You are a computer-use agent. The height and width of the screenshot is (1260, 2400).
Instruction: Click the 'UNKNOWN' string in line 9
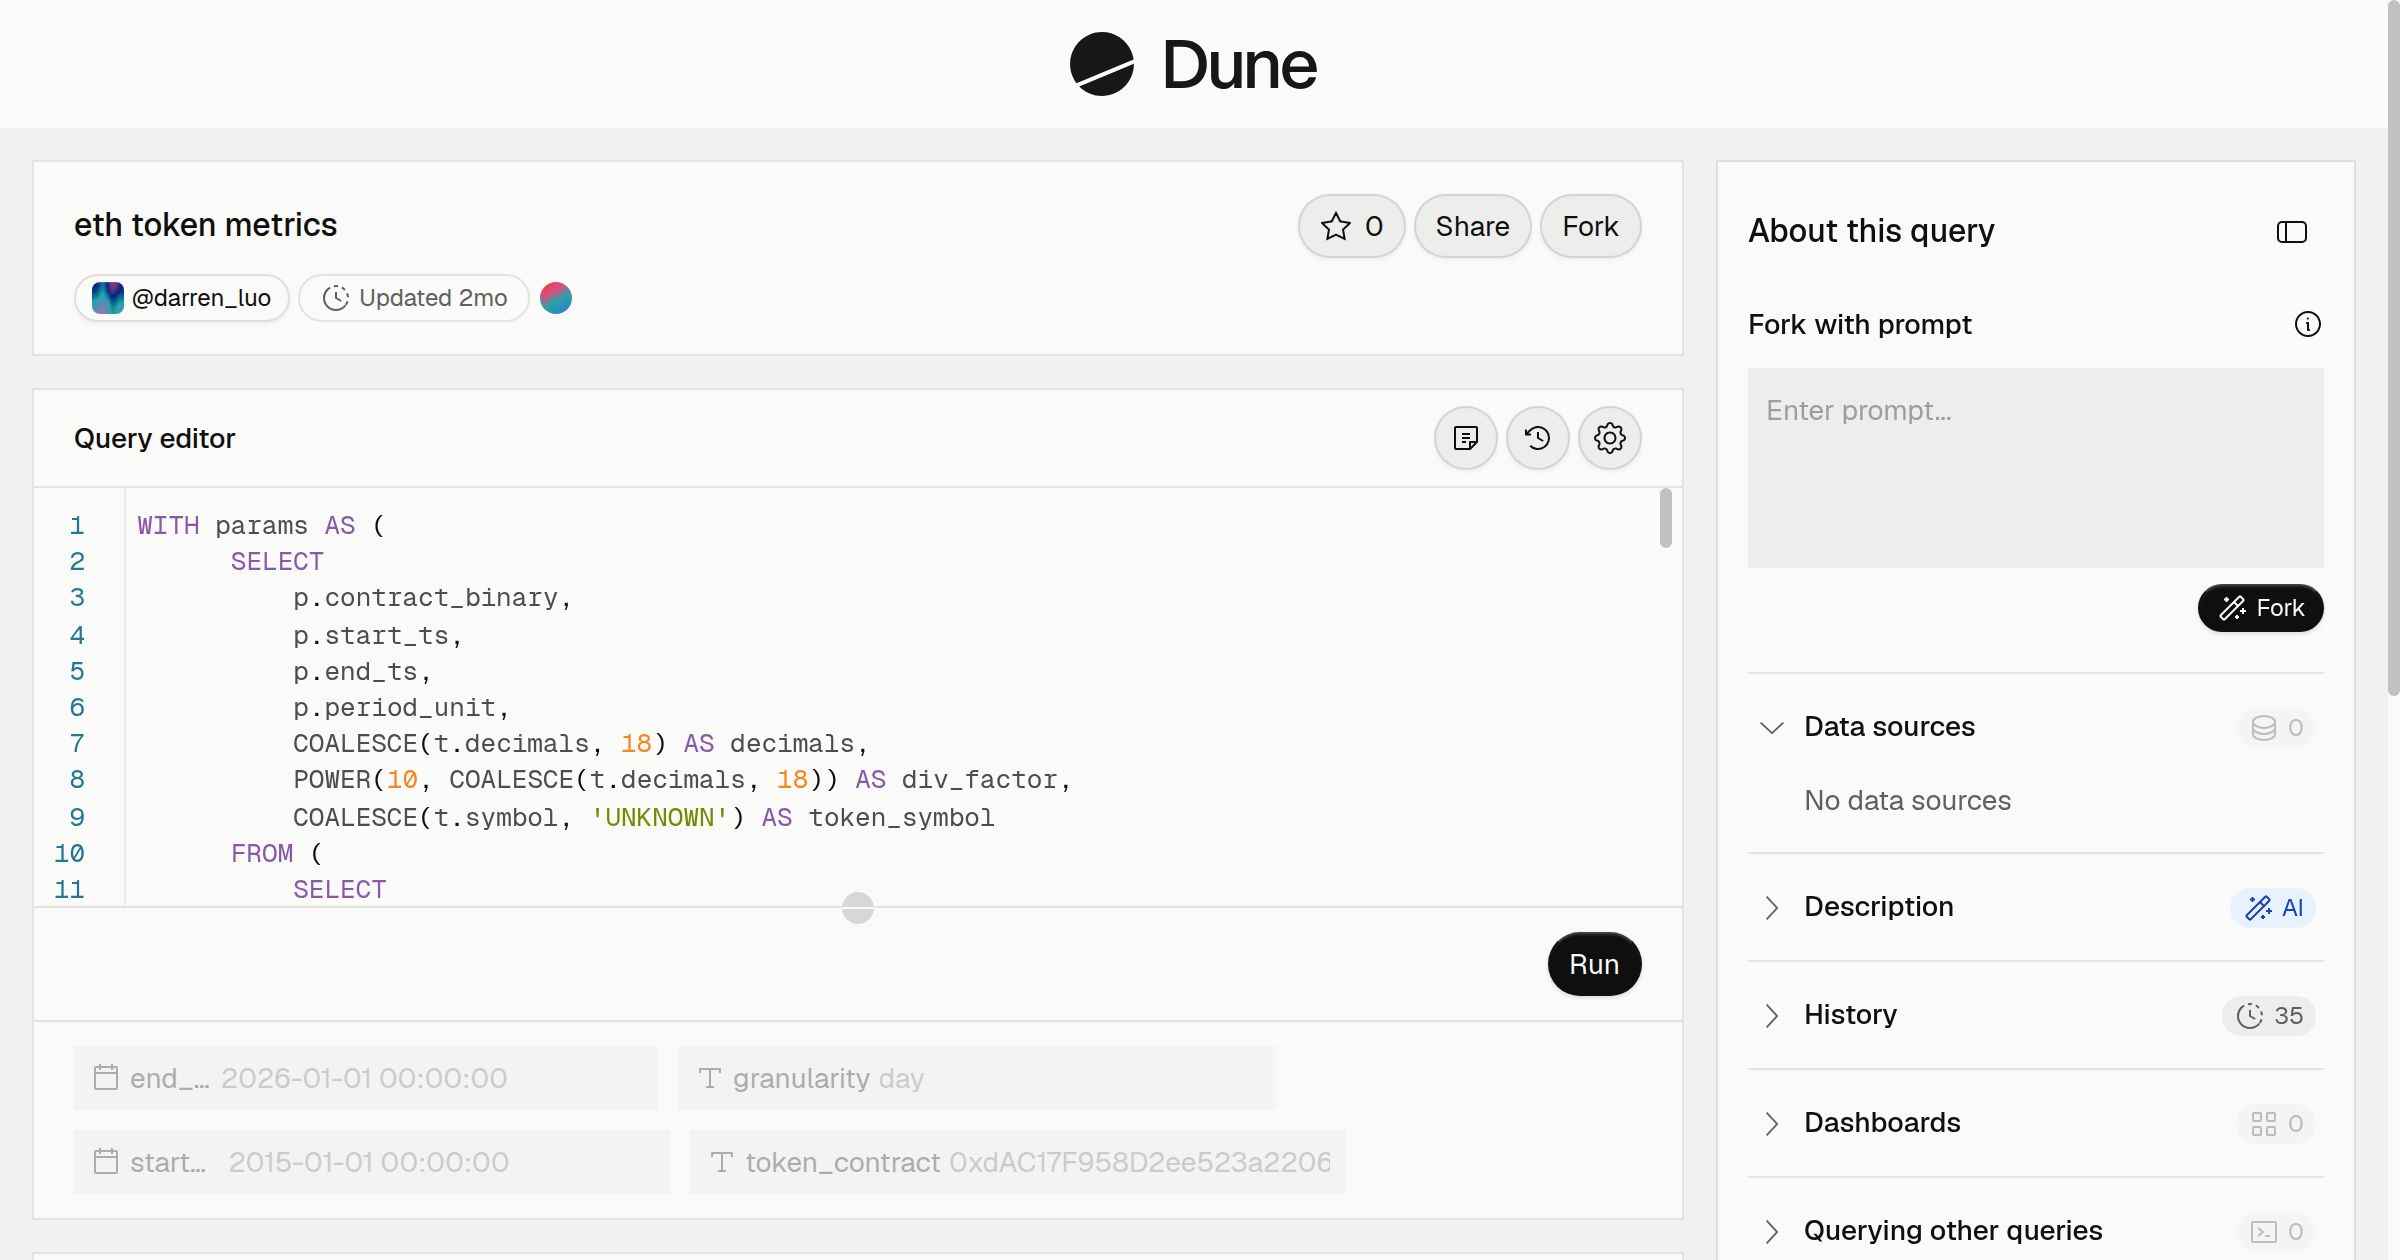[x=659, y=818]
